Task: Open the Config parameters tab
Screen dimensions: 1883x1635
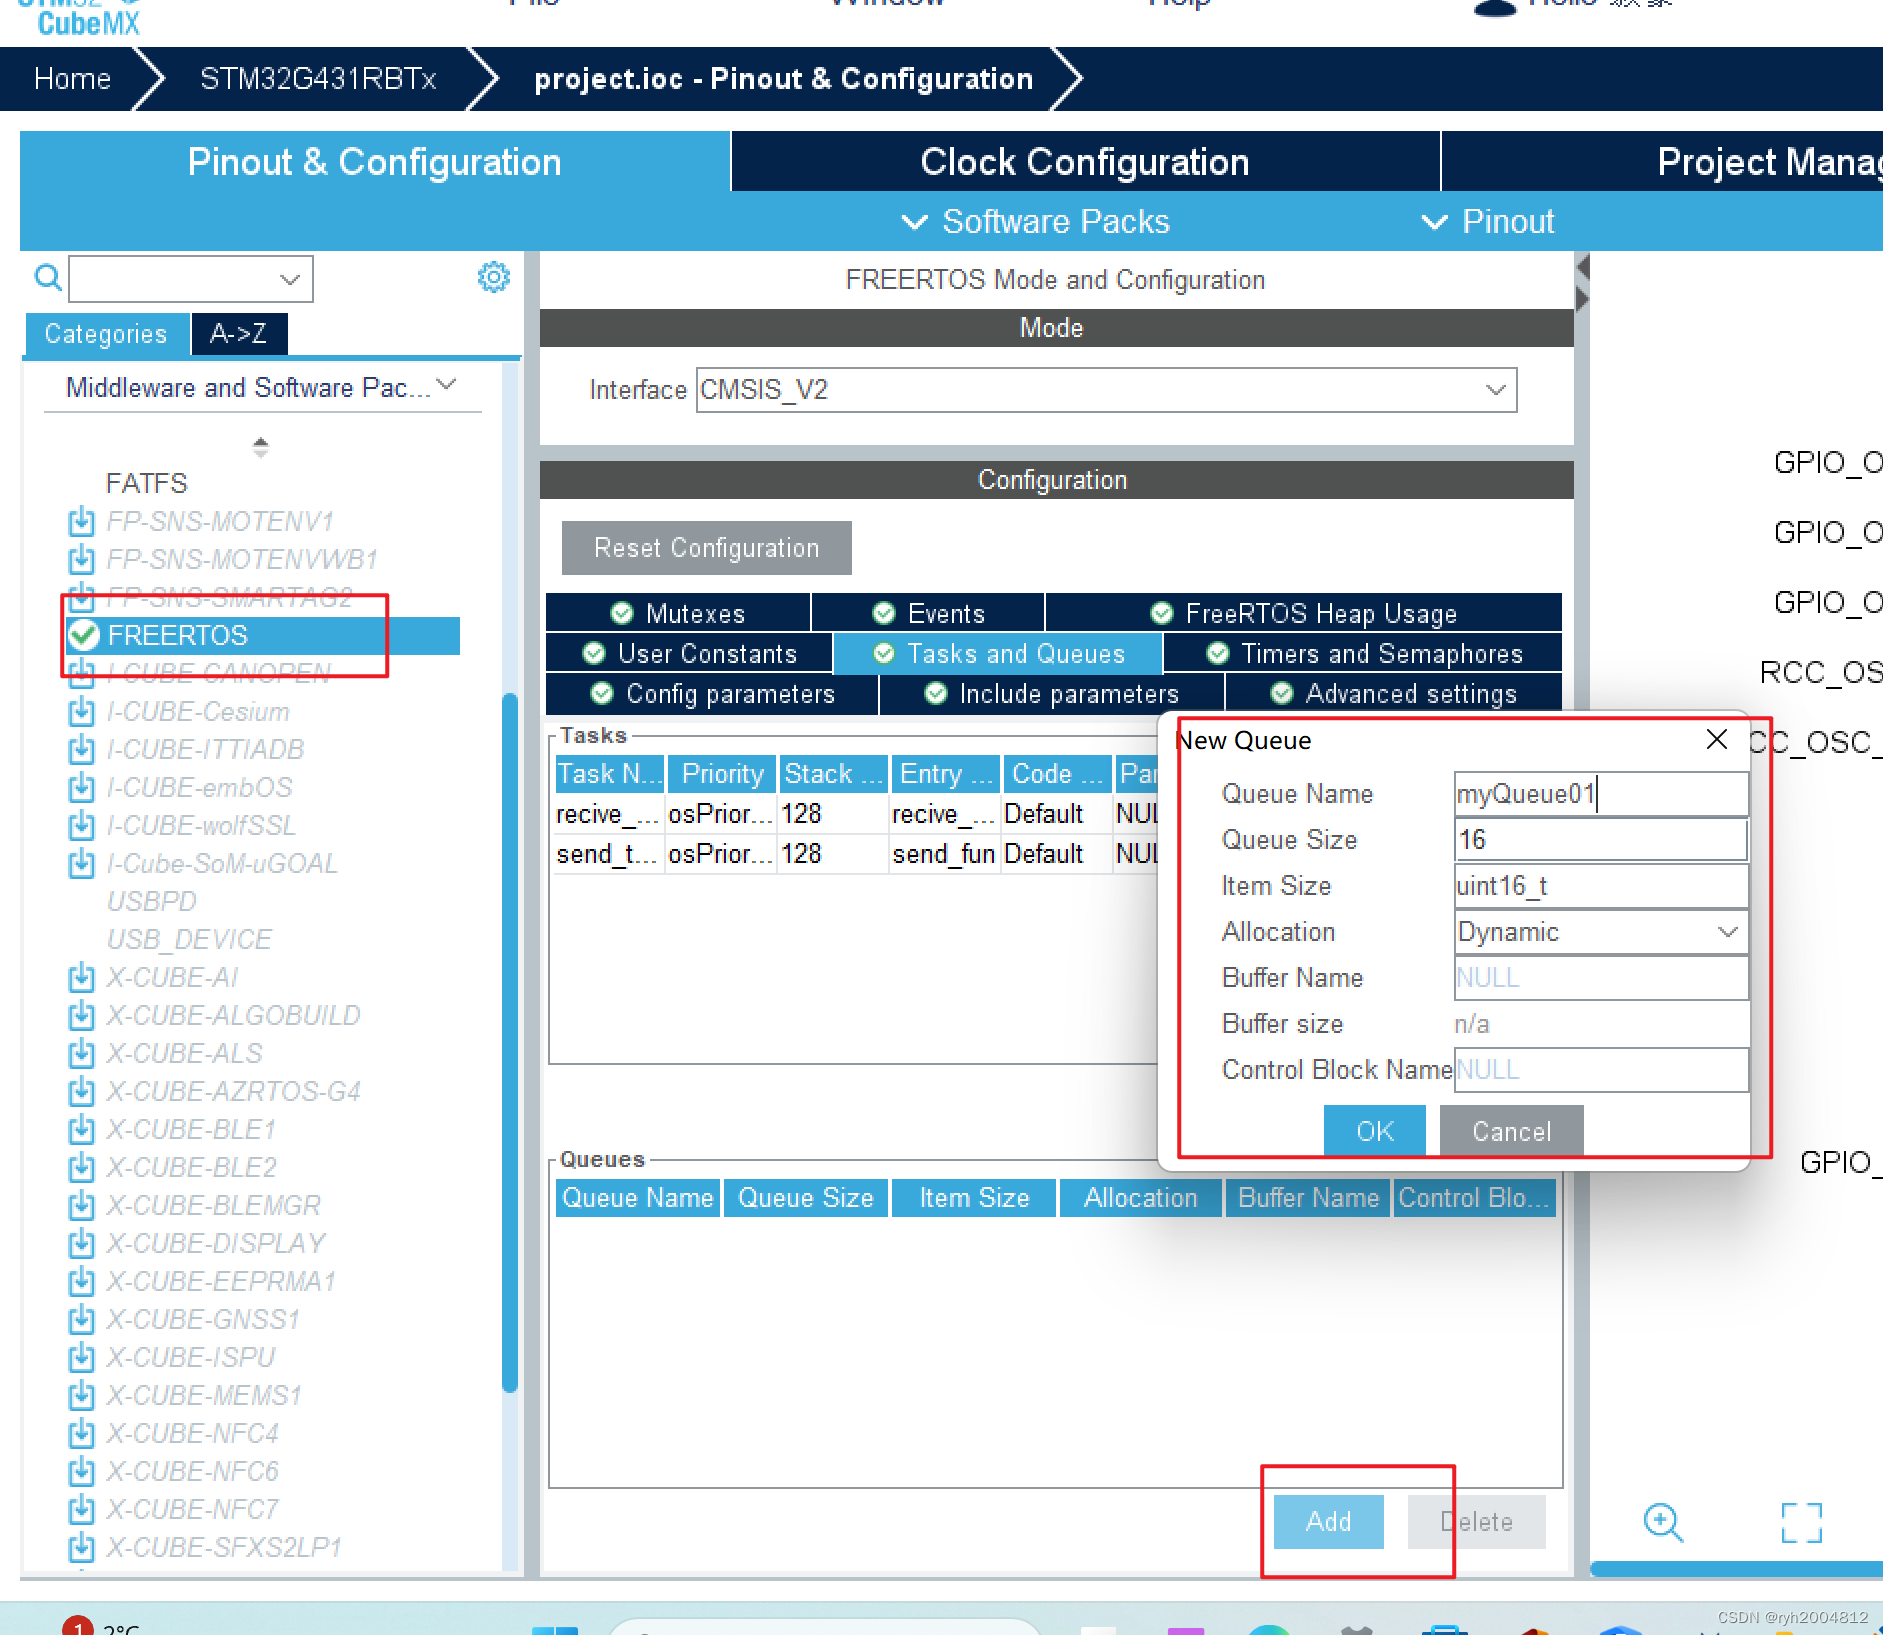Action: point(712,693)
